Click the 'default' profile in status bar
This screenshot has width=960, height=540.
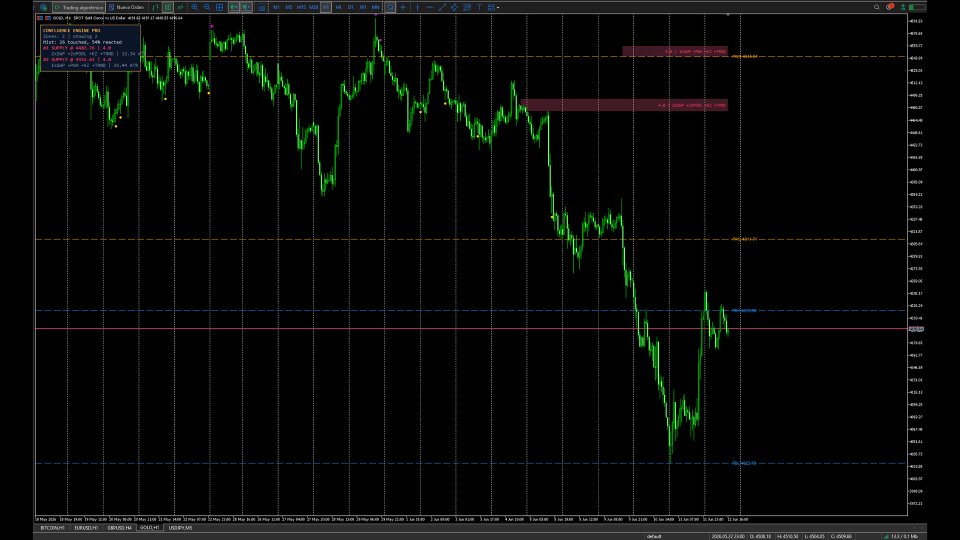point(654,536)
